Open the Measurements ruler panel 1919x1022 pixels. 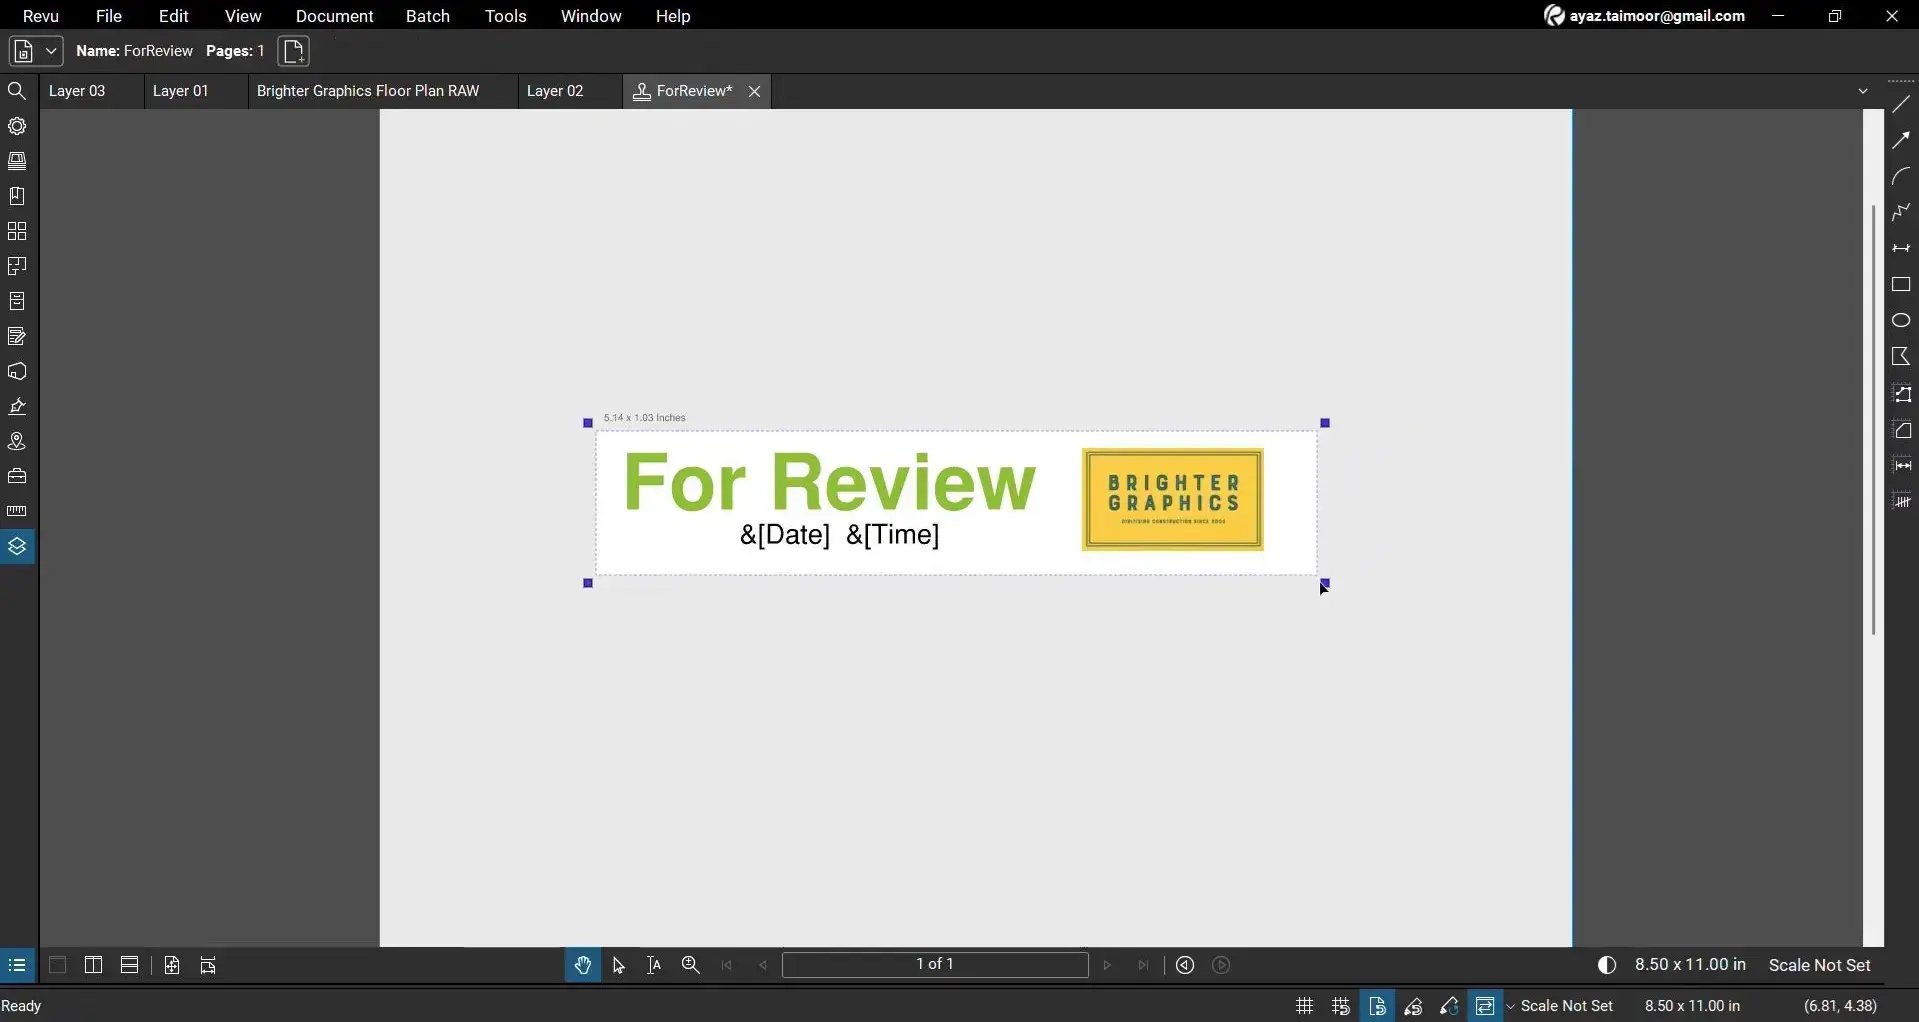[x=17, y=511]
